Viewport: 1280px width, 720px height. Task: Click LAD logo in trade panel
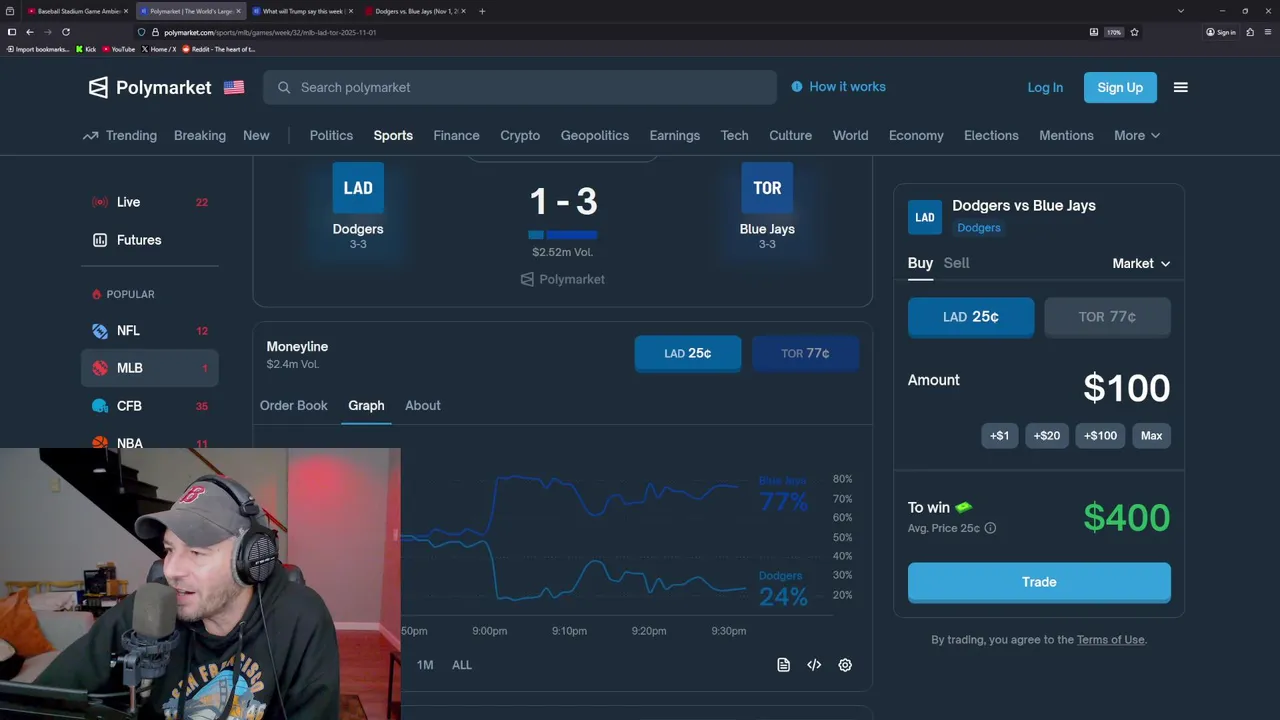(925, 217)
